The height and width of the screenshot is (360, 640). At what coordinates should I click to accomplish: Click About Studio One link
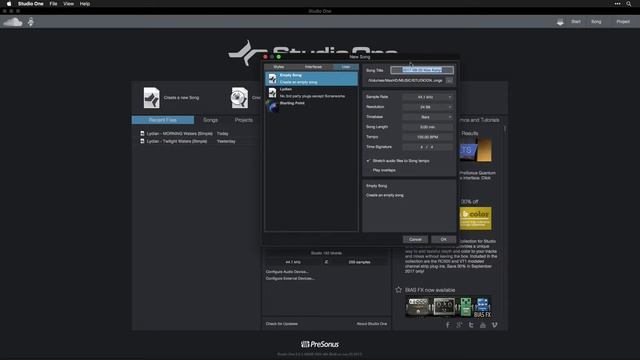[x=372, y=324]
